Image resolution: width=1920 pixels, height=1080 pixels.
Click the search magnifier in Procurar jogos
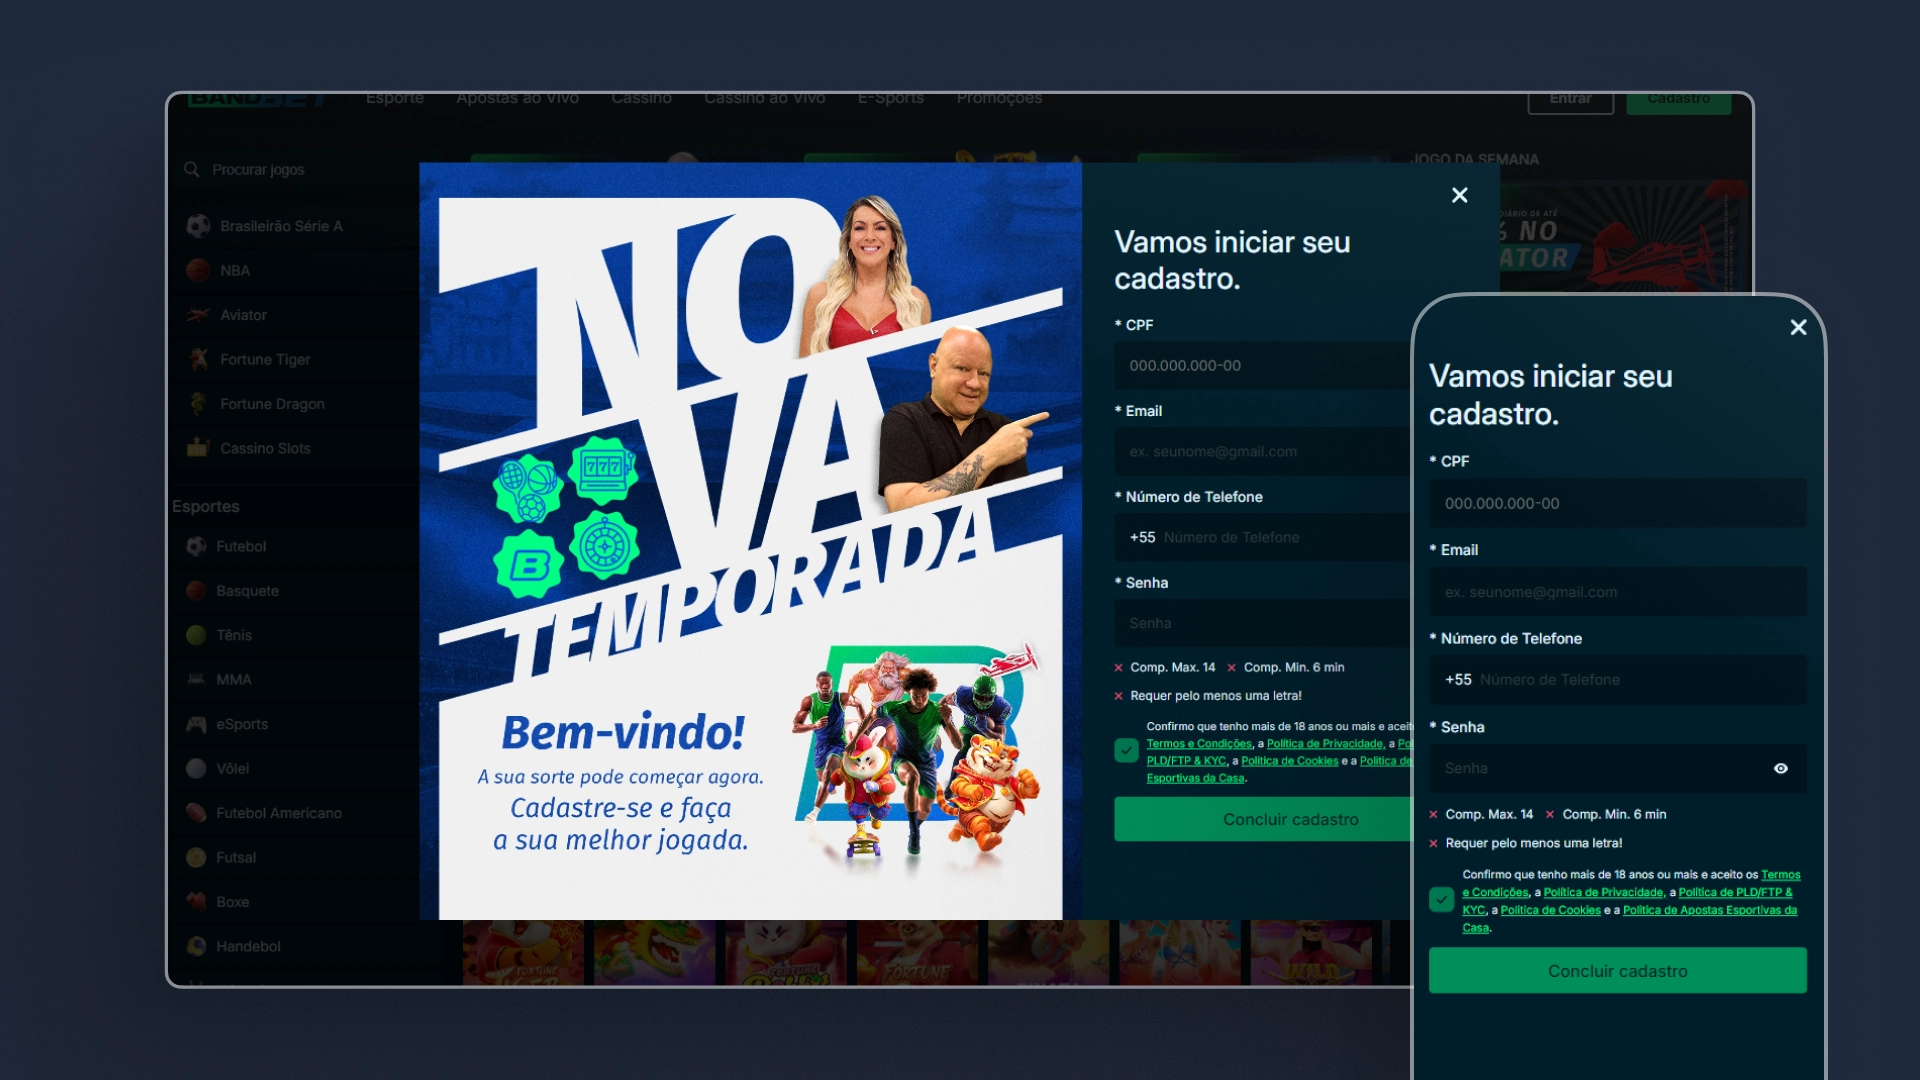(x=192, y=170)
